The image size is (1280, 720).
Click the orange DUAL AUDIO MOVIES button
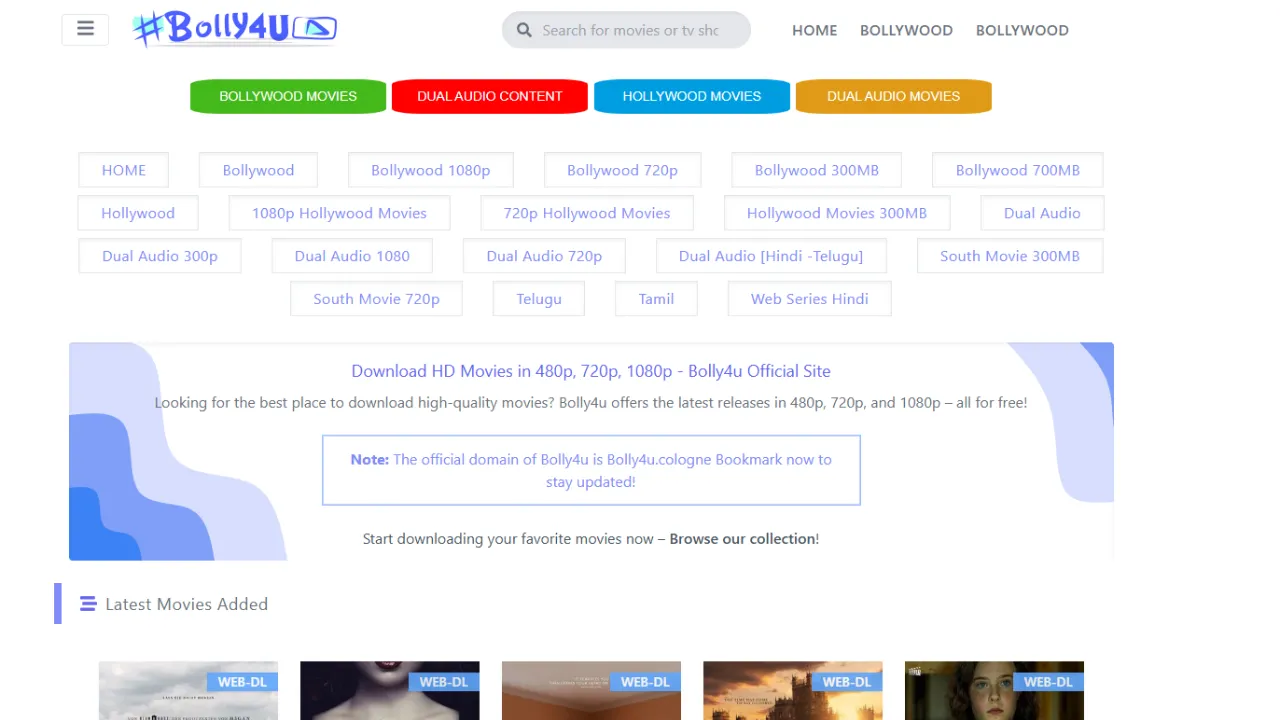point(893,96)
